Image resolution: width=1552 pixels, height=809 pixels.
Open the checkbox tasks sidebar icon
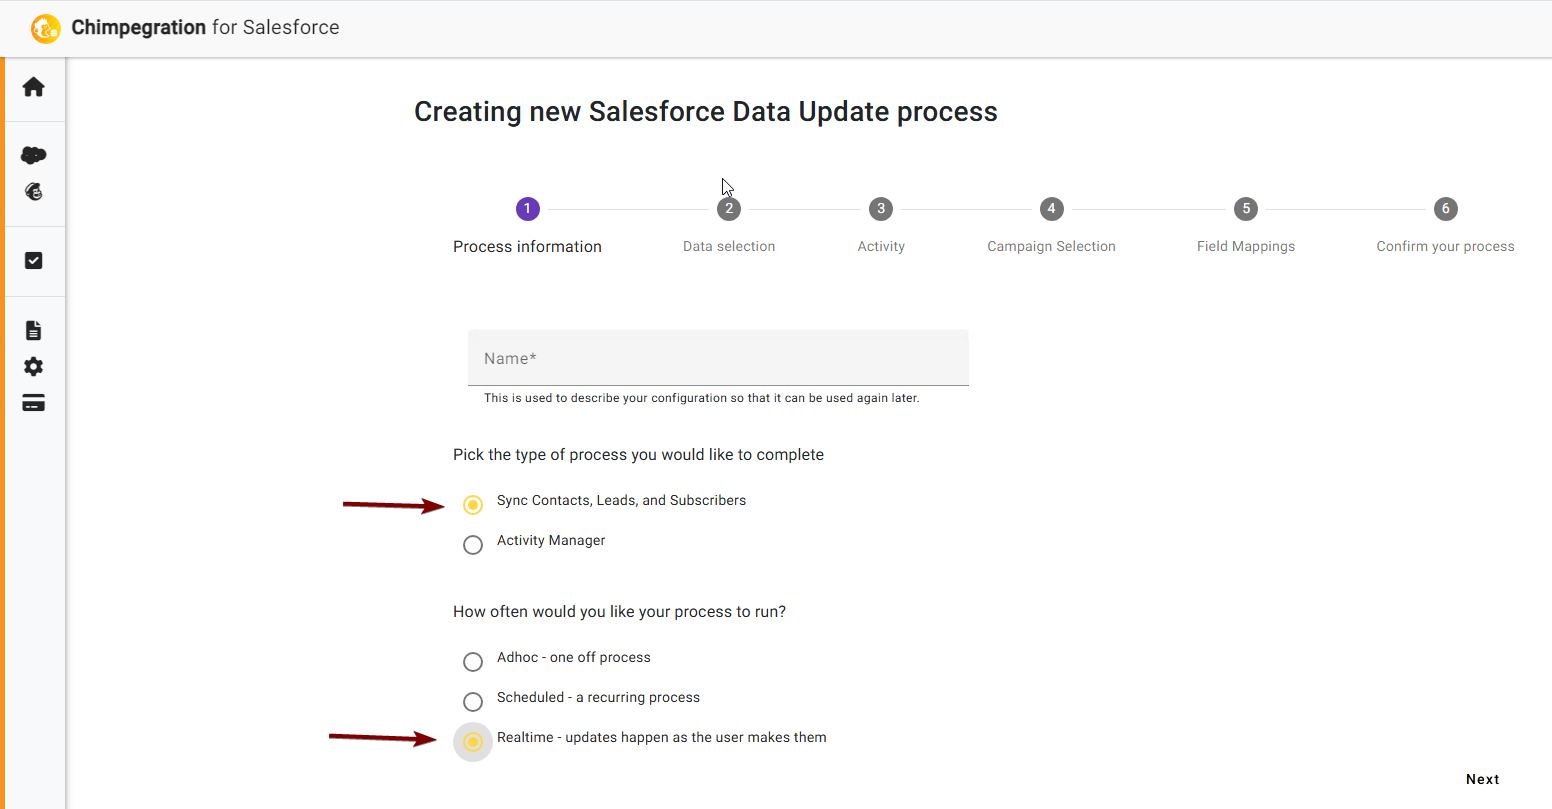point(34,261)
